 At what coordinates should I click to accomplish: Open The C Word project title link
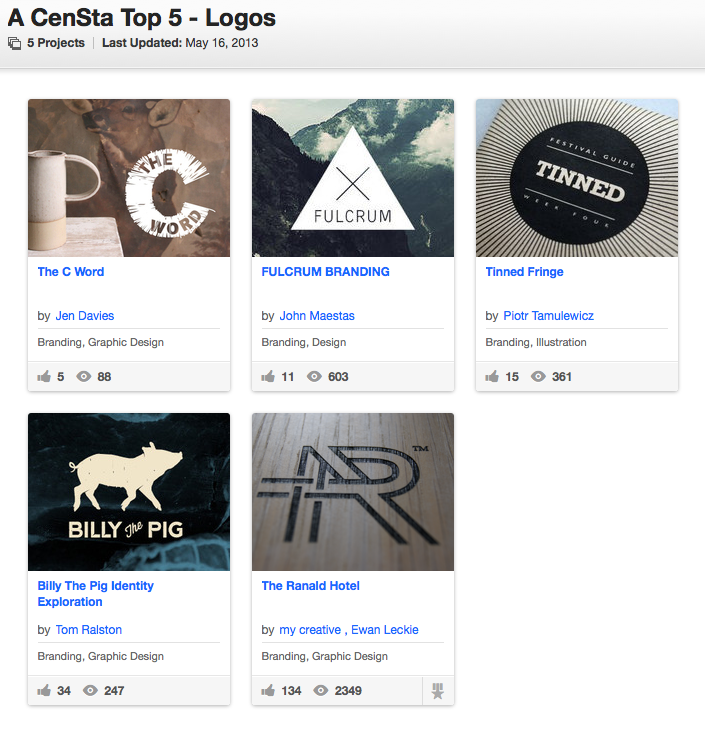71,272
